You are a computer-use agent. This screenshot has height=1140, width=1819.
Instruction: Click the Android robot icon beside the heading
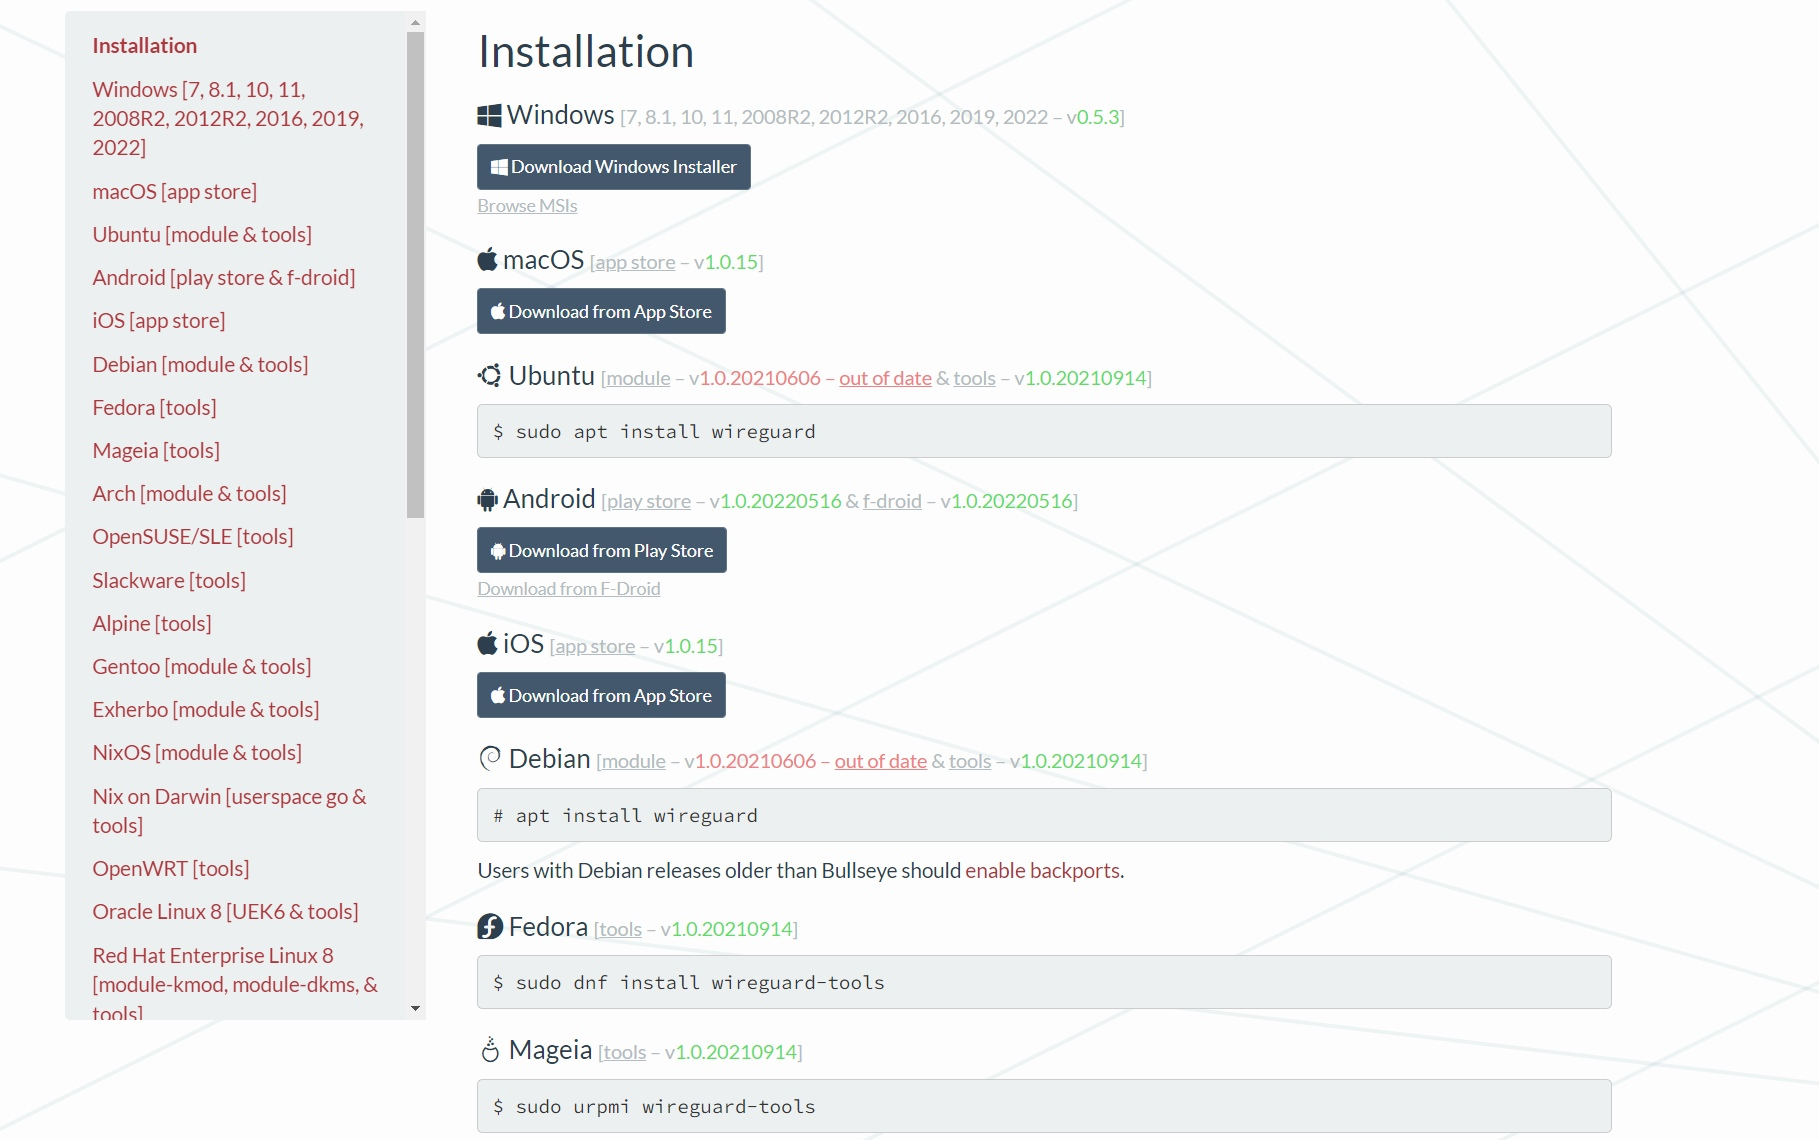coord(487,499)
